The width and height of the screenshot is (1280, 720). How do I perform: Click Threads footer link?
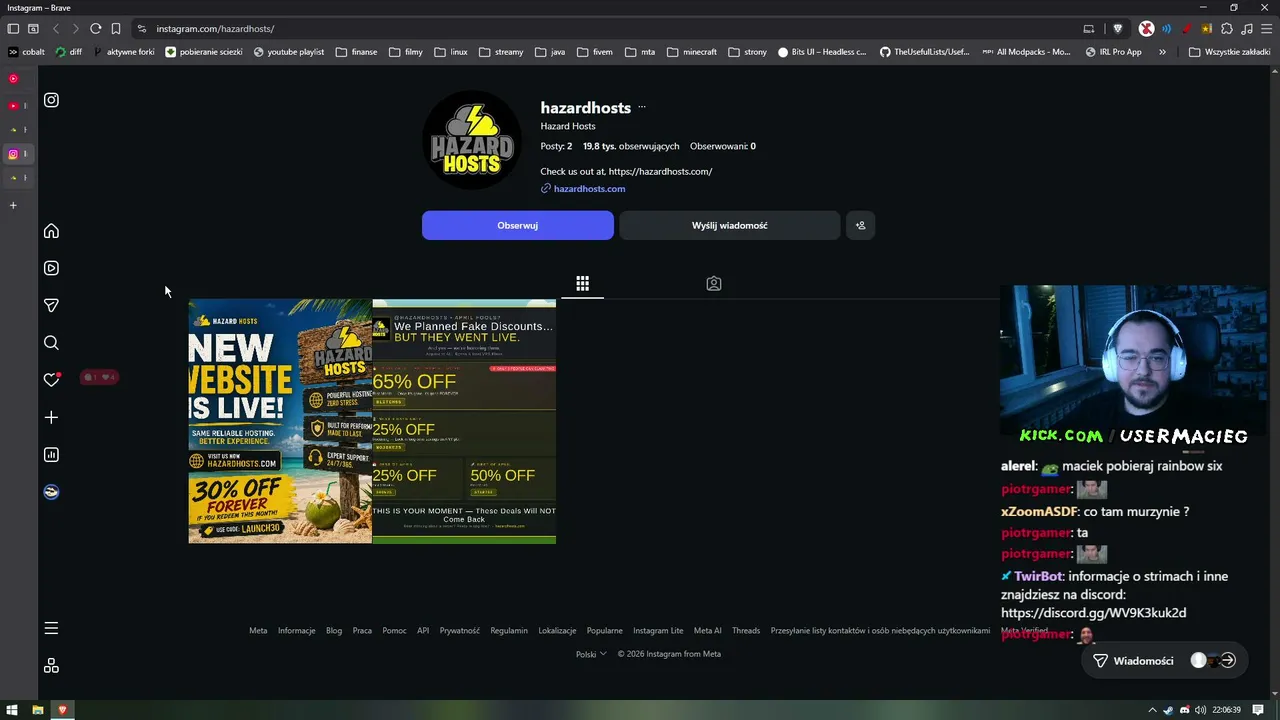tap(746, 631)
